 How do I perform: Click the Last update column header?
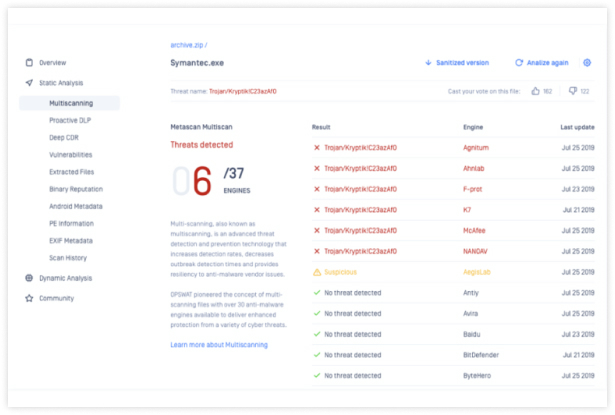(x=577, y=127)
